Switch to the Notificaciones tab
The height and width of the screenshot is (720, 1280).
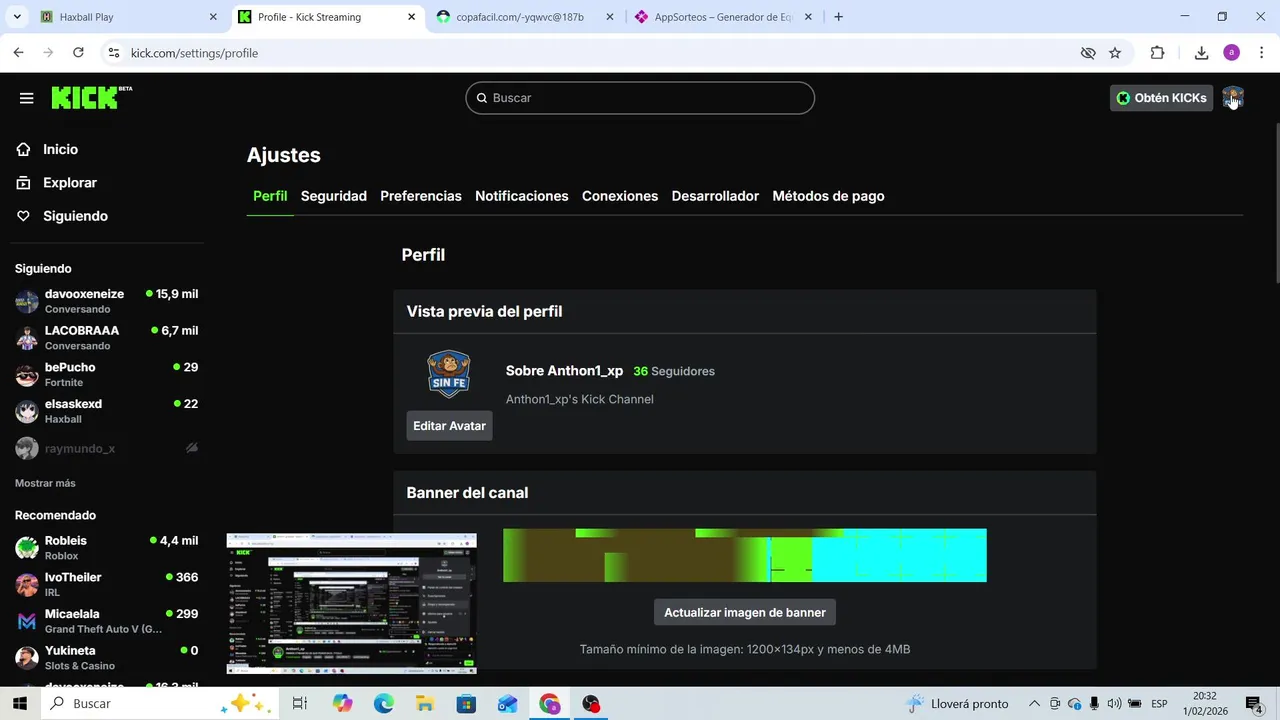(522, 196)
